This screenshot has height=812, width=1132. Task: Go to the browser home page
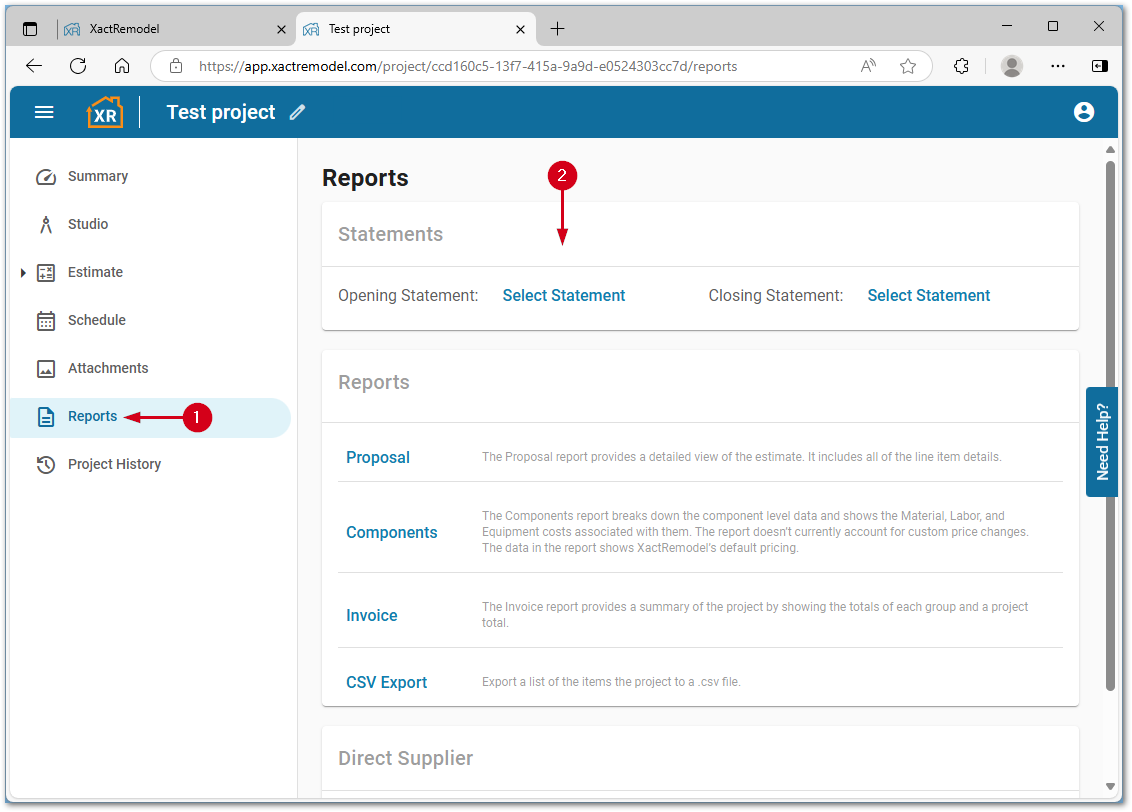(122, 66)
